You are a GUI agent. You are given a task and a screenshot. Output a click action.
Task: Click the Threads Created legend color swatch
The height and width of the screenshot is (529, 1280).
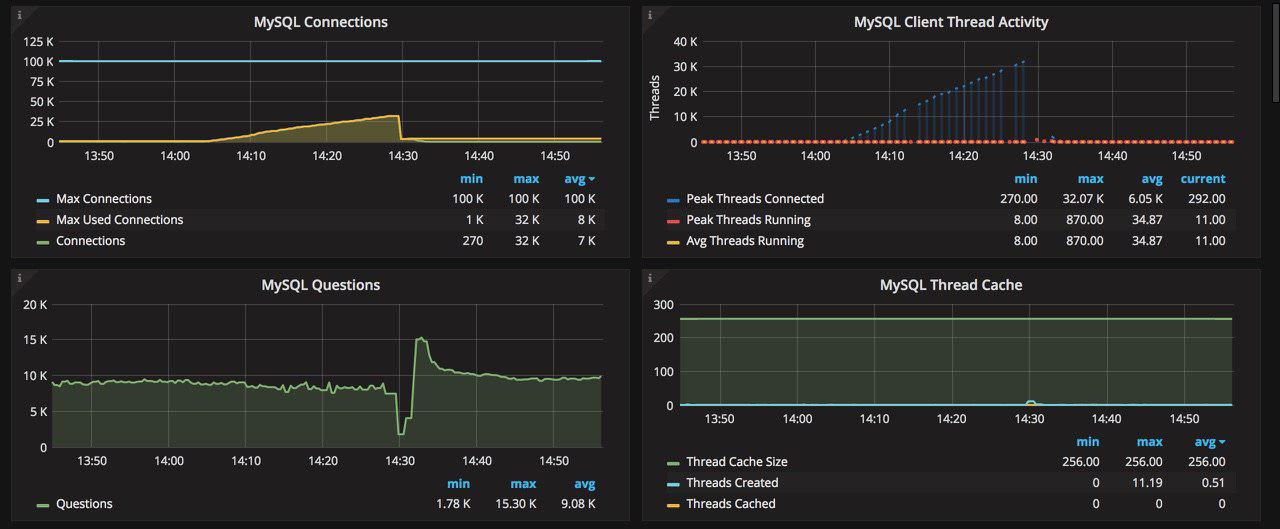click(673, 484)
